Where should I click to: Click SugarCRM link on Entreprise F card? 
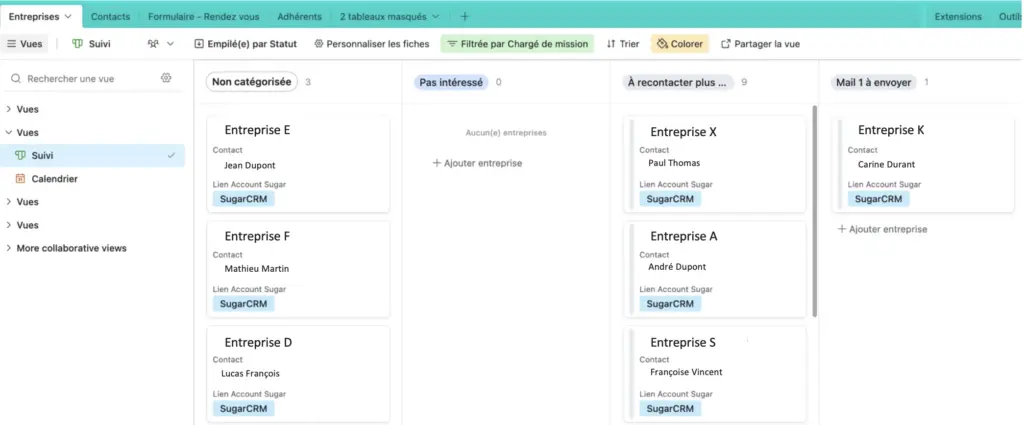coord(244,304)
